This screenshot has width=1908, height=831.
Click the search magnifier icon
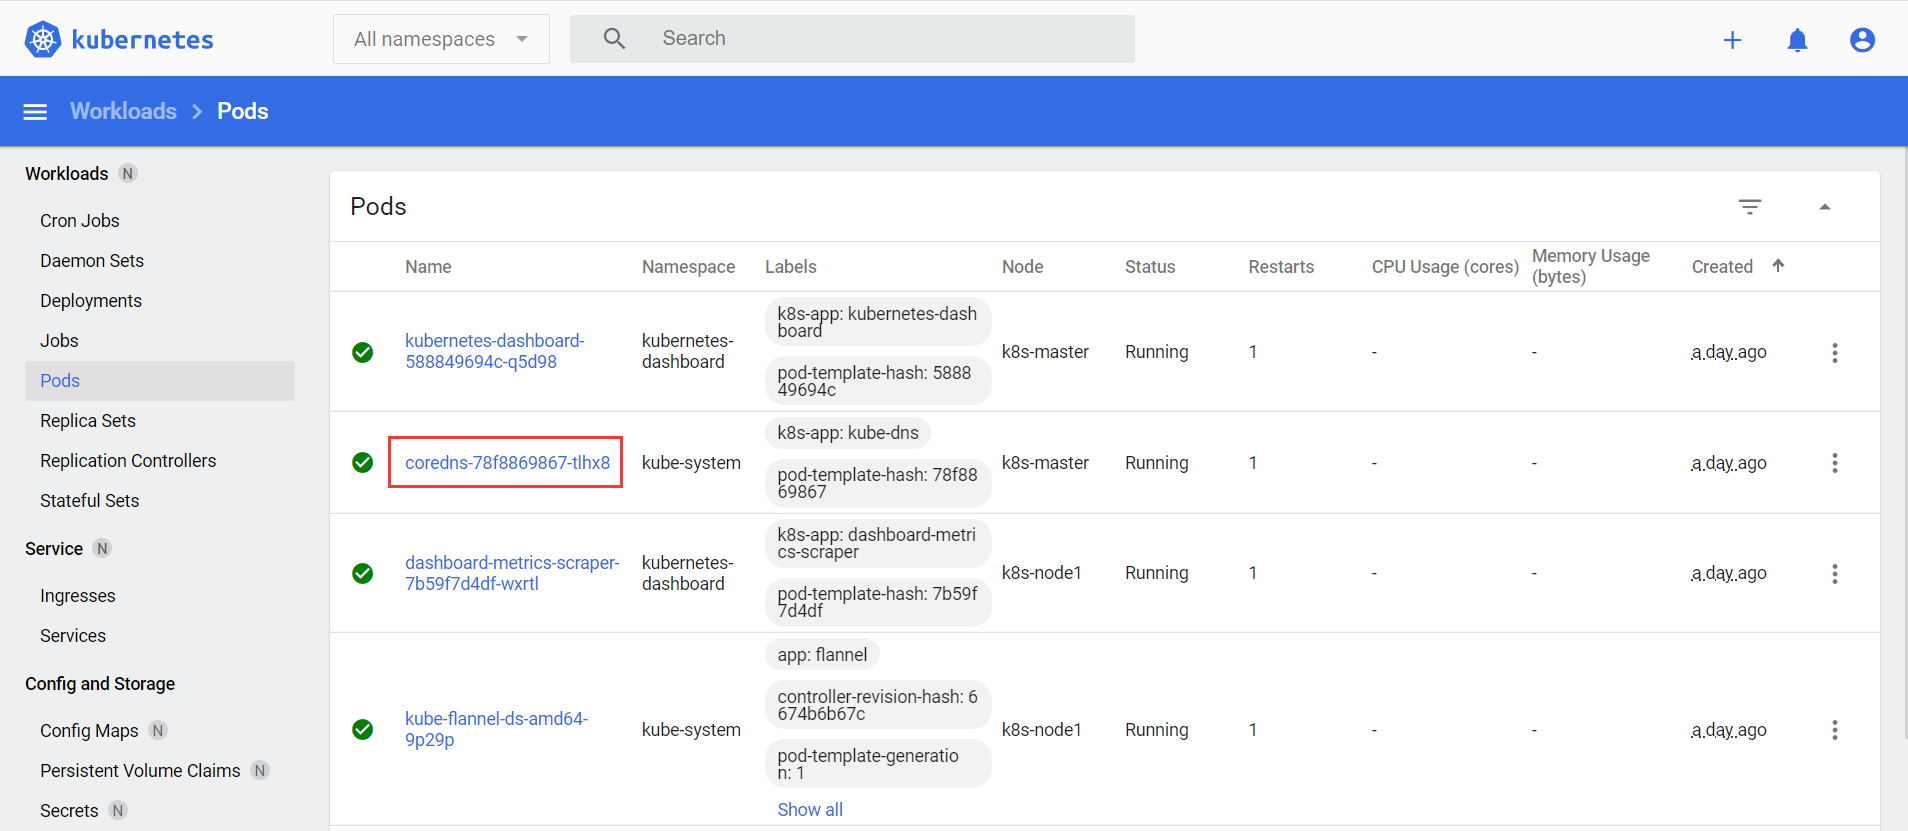tap(614, 39)
